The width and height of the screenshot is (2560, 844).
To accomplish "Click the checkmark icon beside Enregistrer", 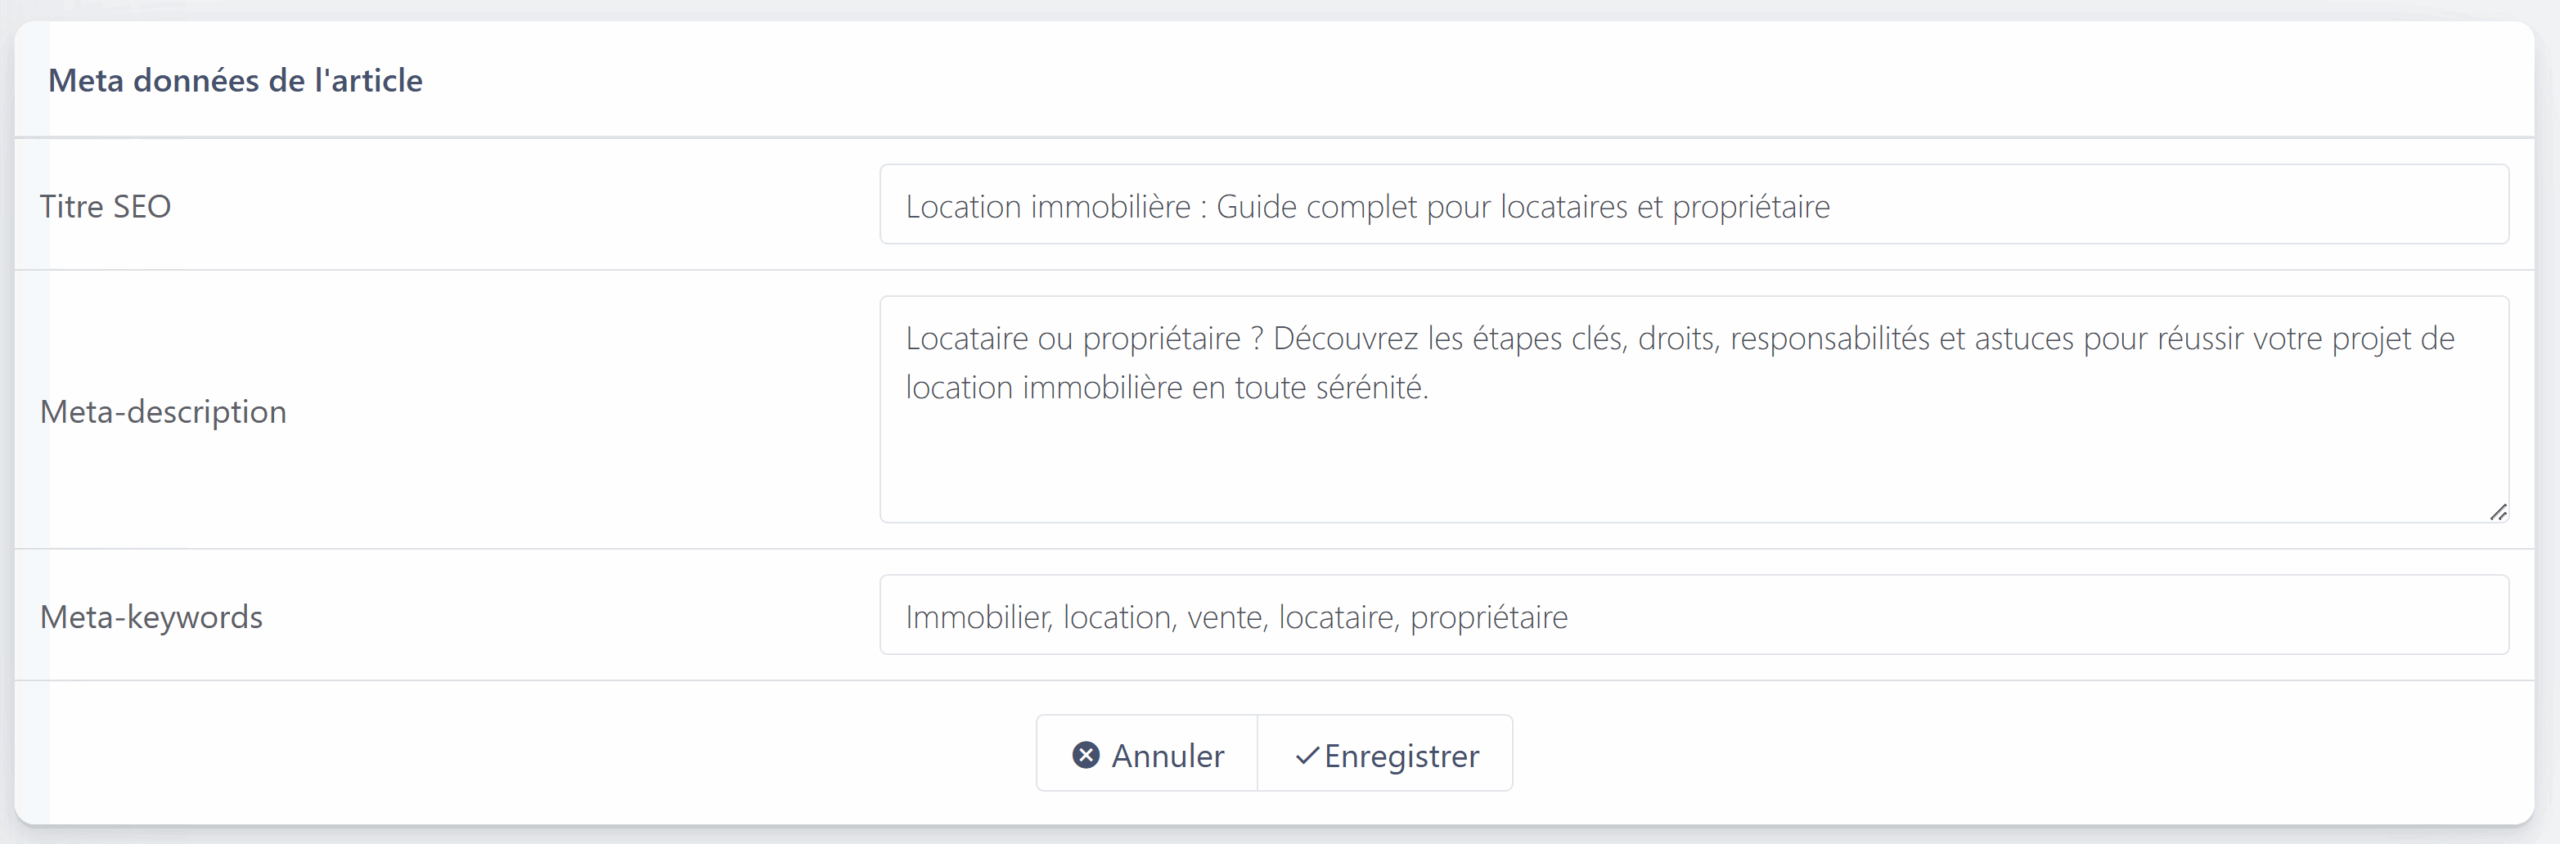I will [x=1306, y=756].
